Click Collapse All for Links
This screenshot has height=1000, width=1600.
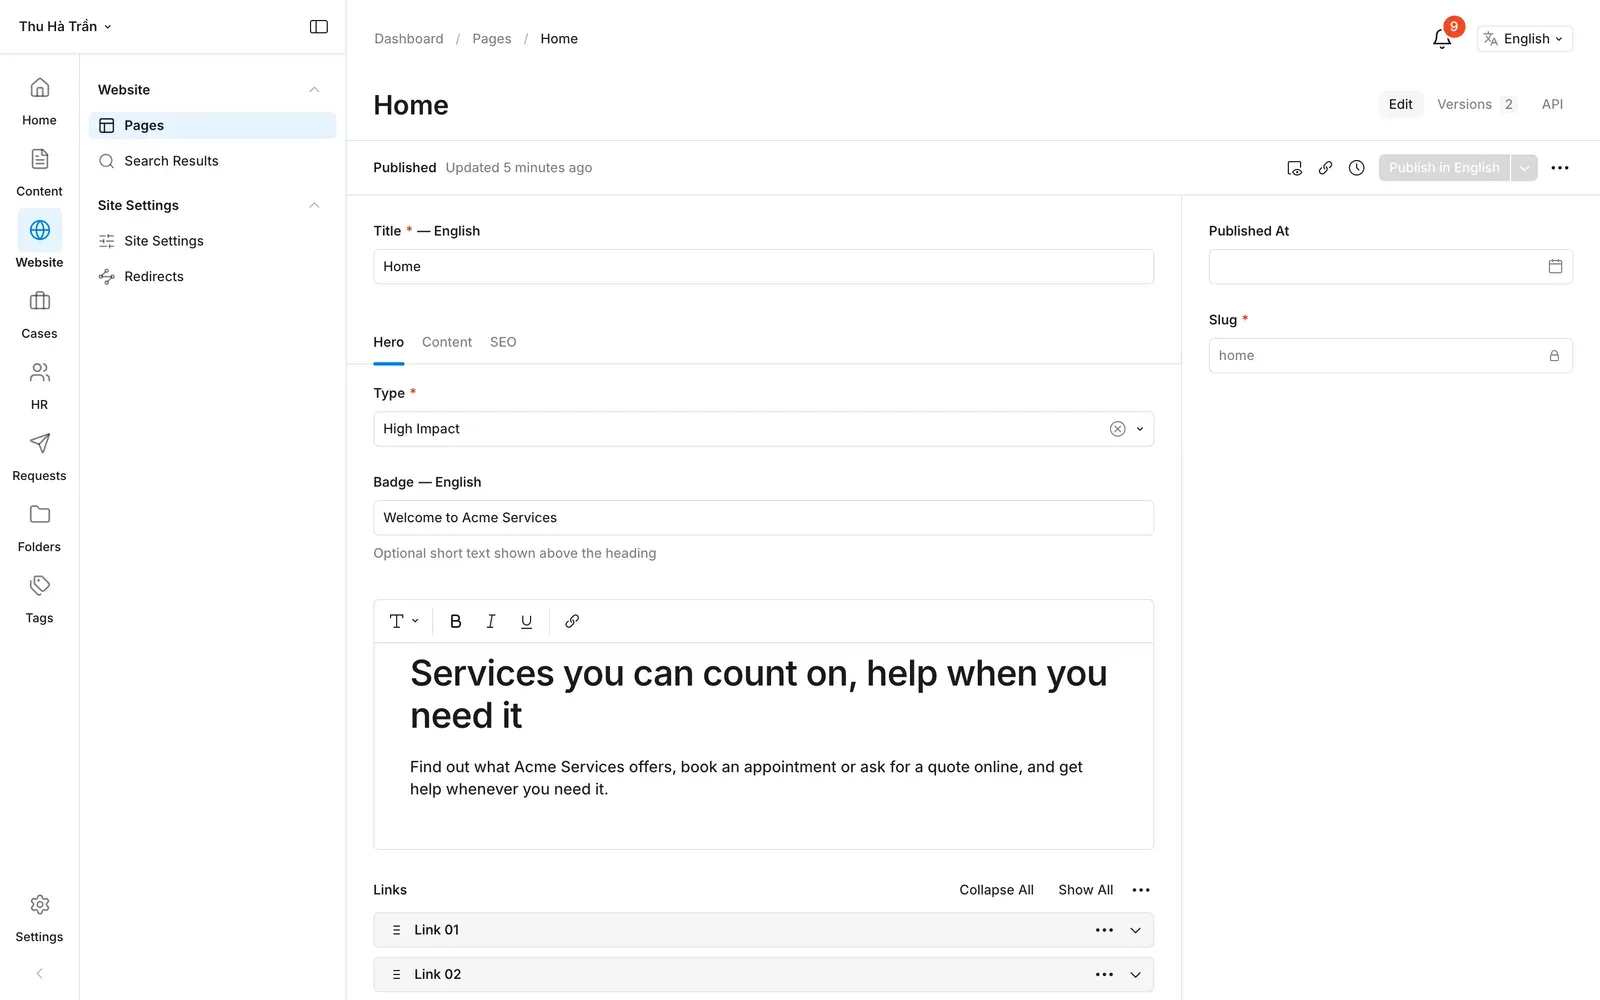[x=996, y=890]
